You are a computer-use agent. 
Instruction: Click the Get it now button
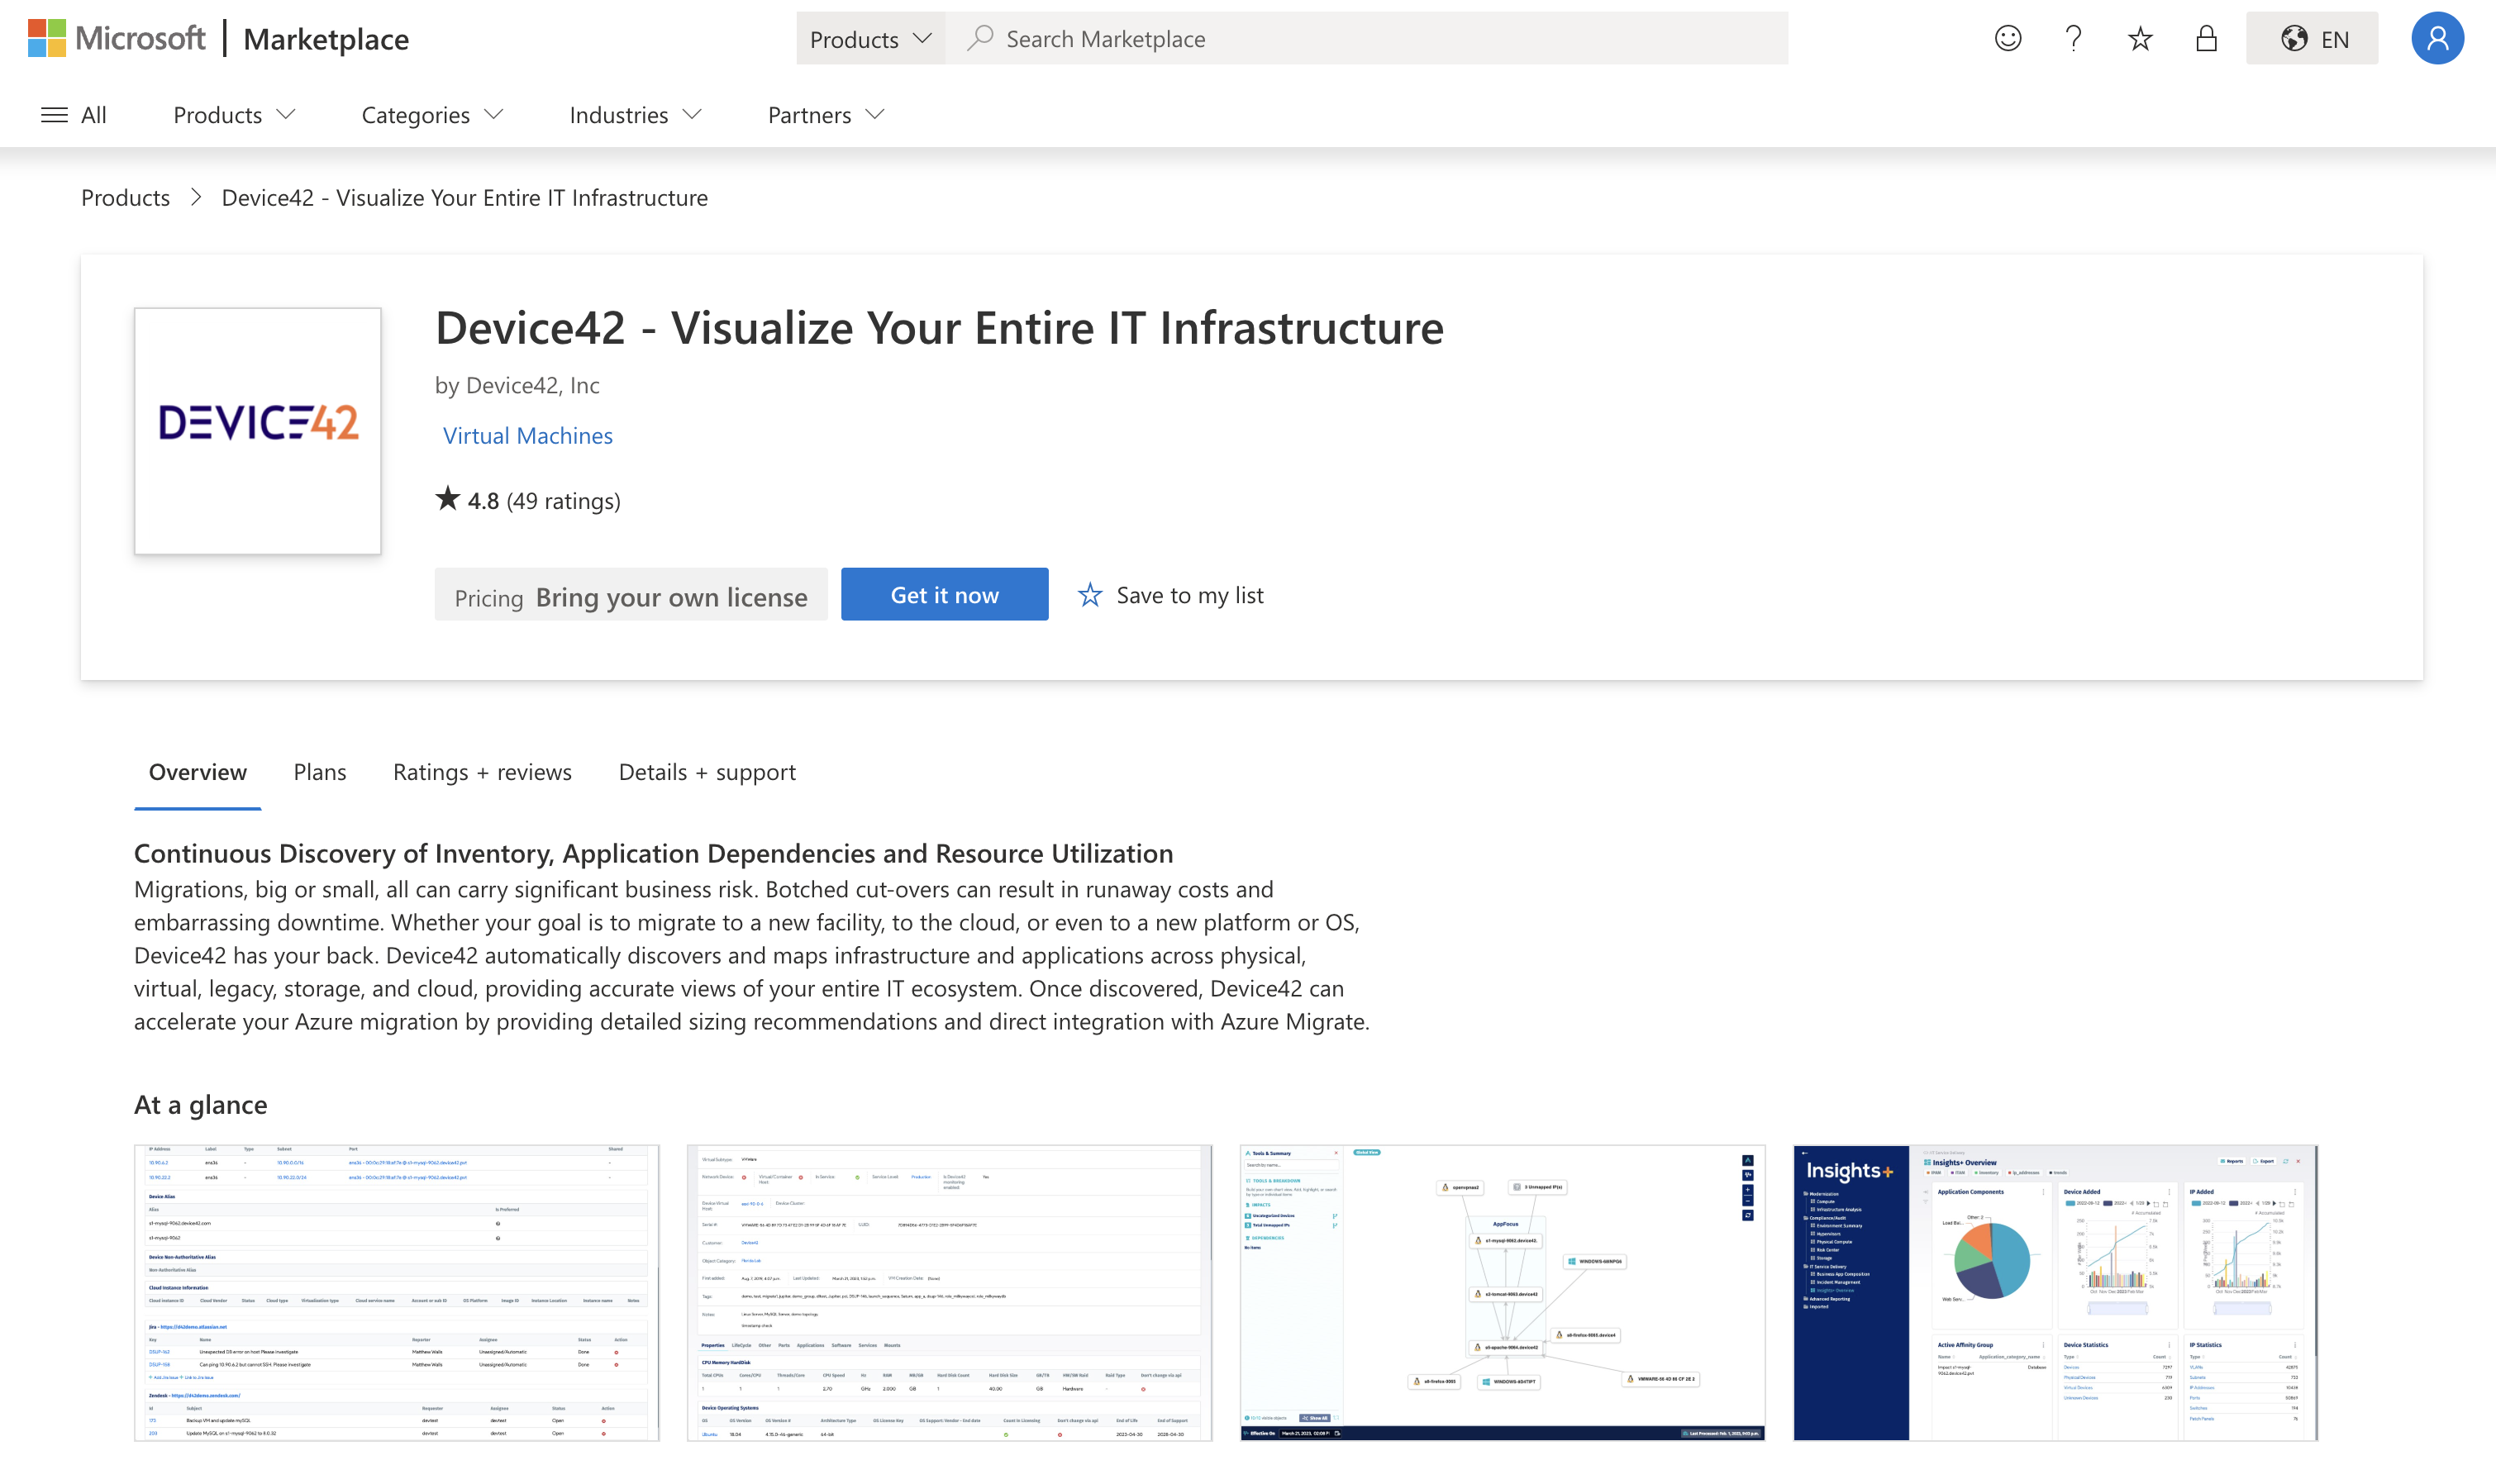tap(944, 595)
